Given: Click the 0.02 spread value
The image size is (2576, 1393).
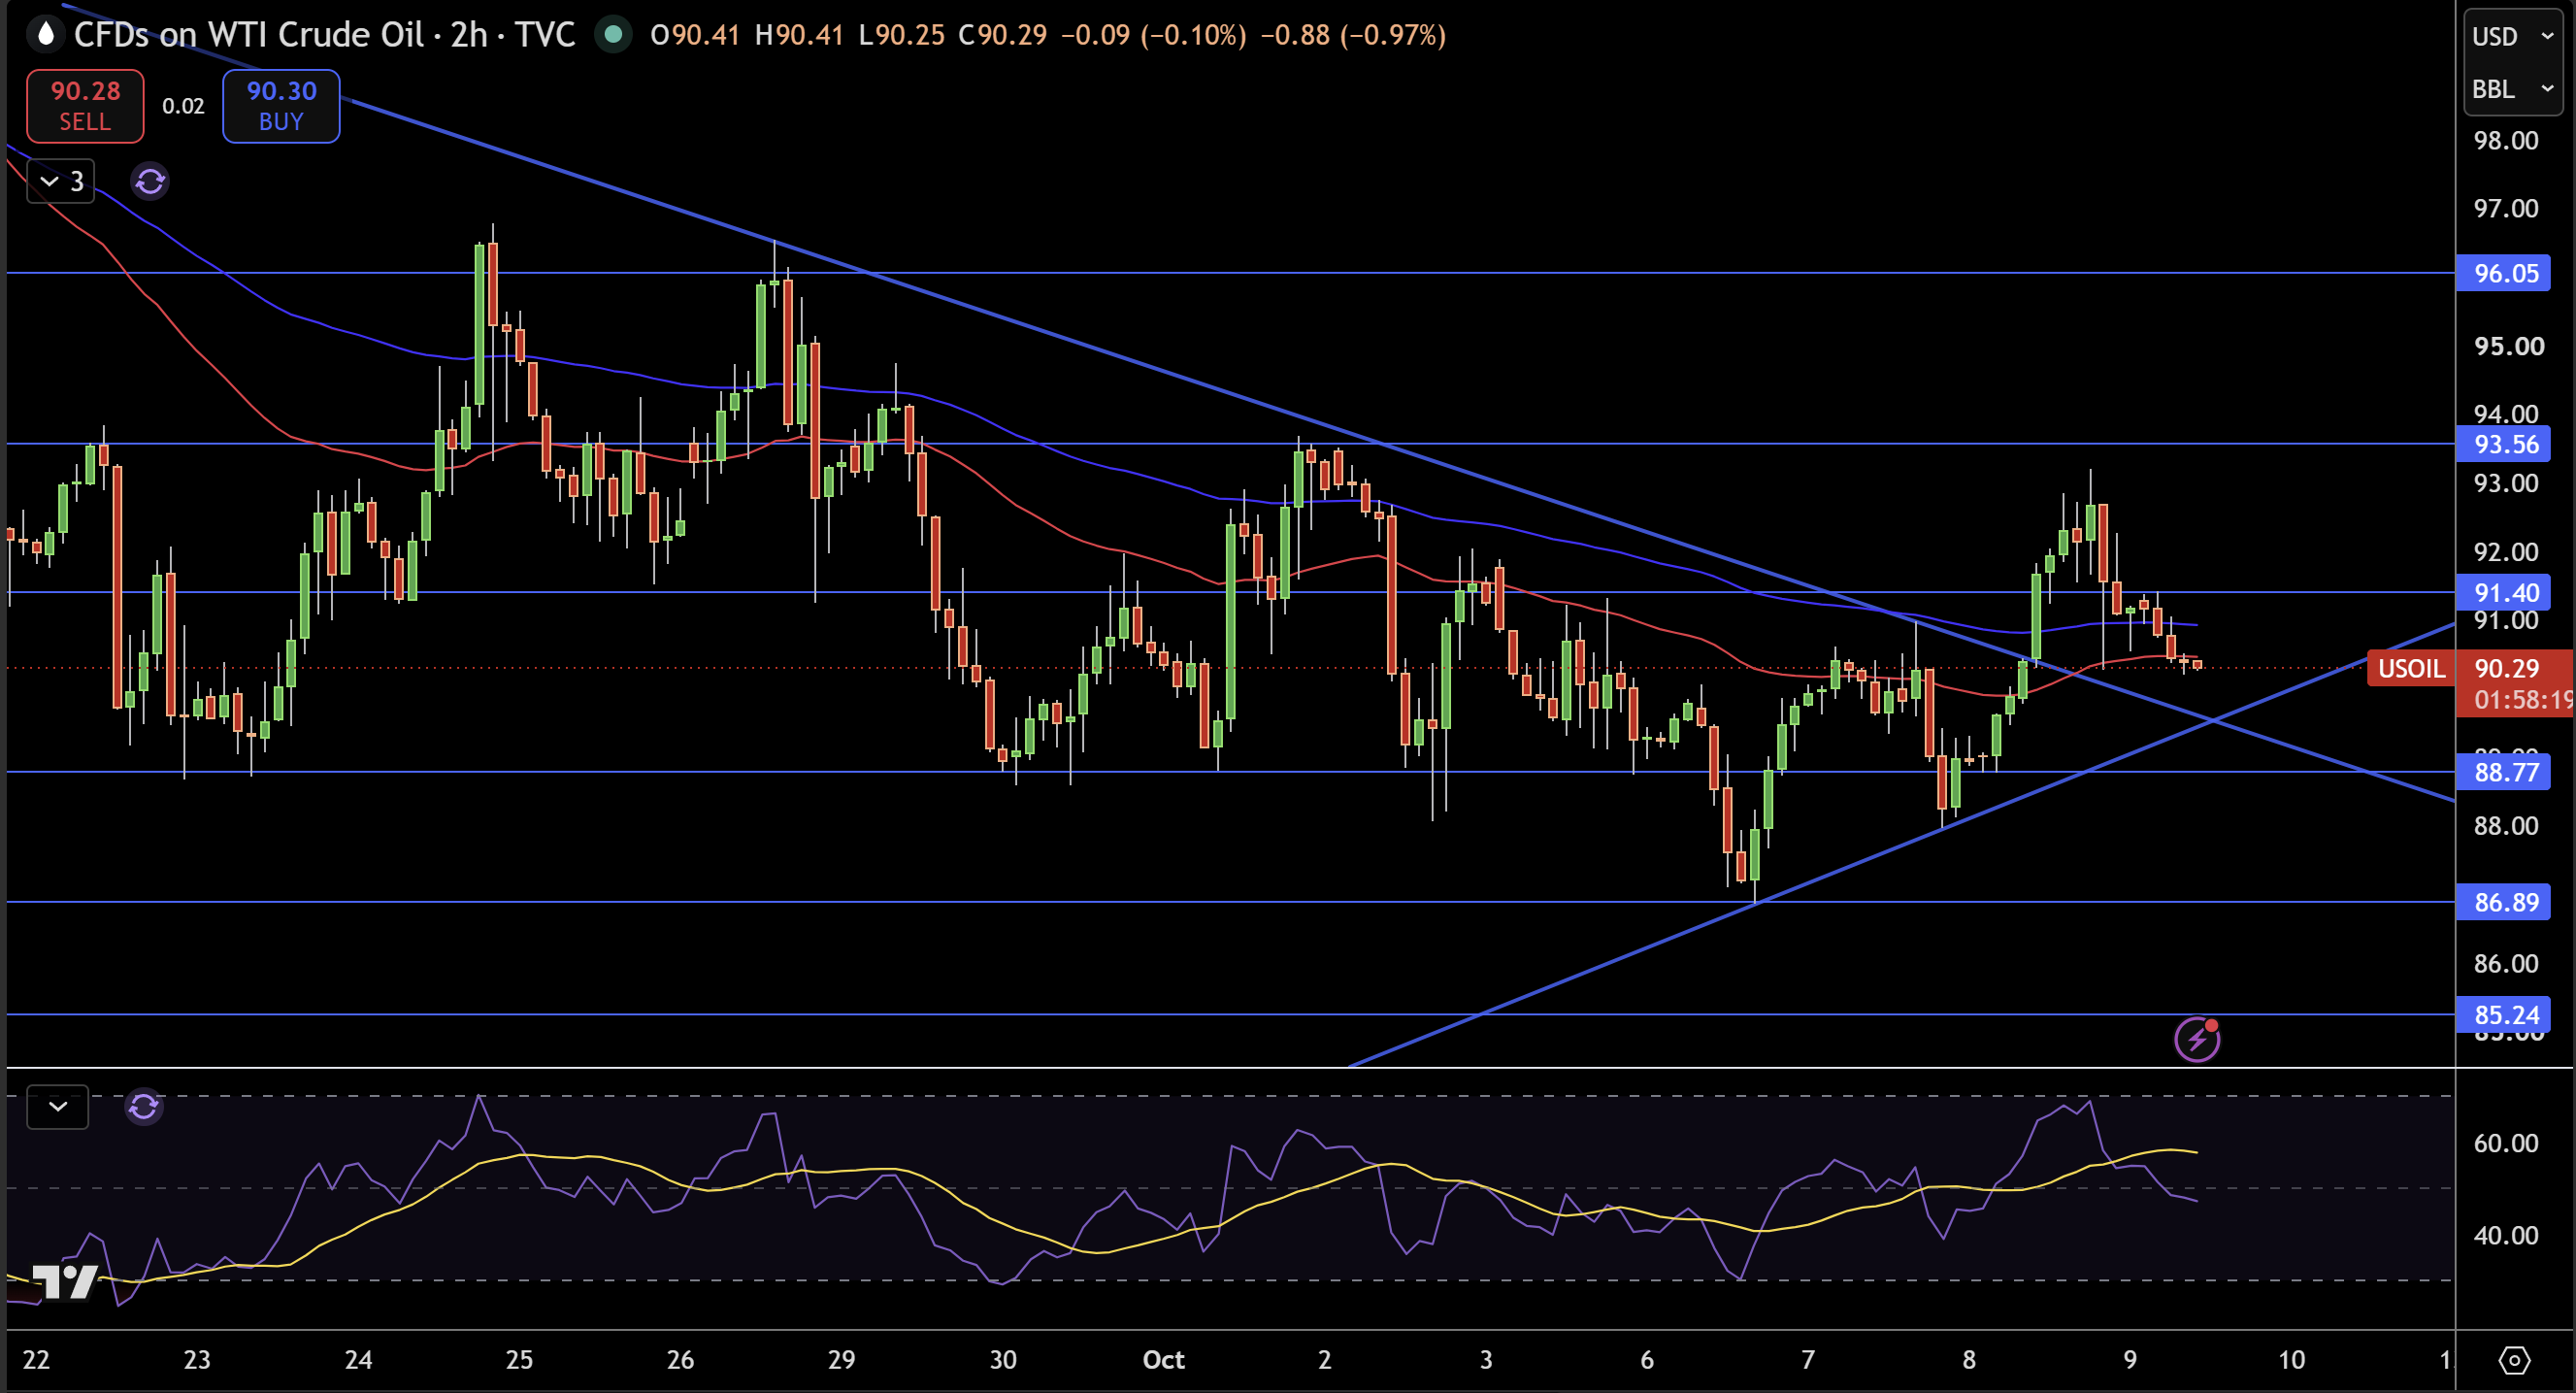Looking at the screenshot, I should coord(183,106).
